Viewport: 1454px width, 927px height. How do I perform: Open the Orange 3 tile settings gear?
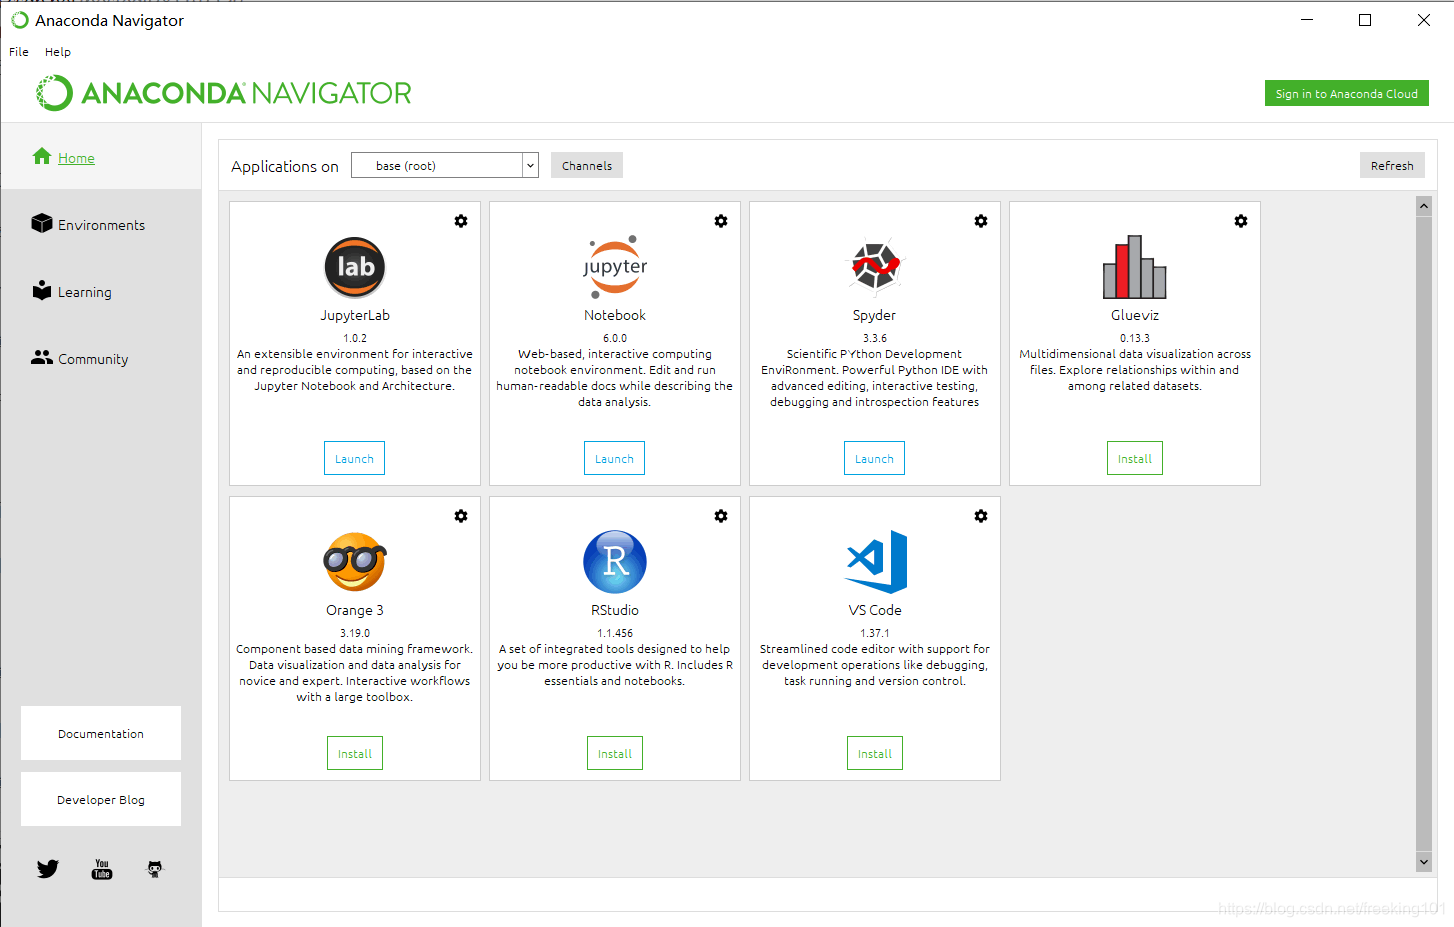click(461, 516)
